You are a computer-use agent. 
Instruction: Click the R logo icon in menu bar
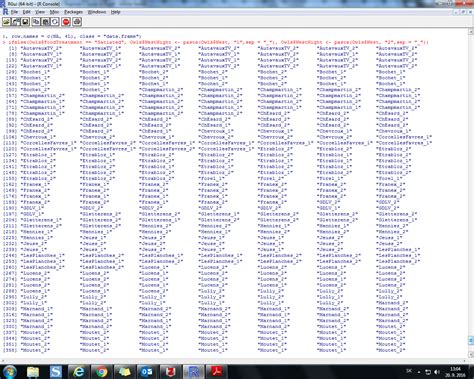coord(5,12)
